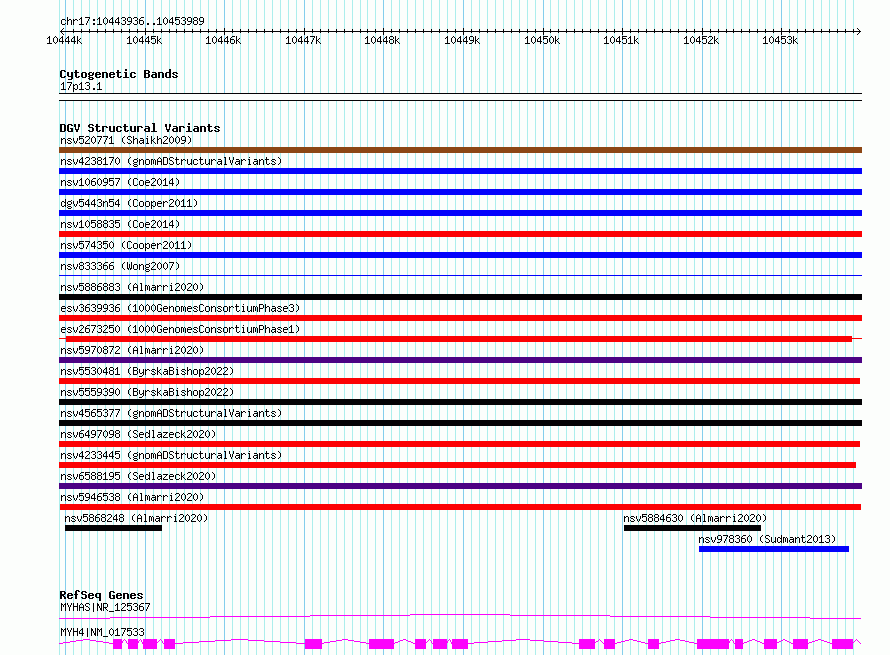This screenshot has height=655, width=890.
Task: Select the brown nsv520771 variant bar
Action: 460,150
